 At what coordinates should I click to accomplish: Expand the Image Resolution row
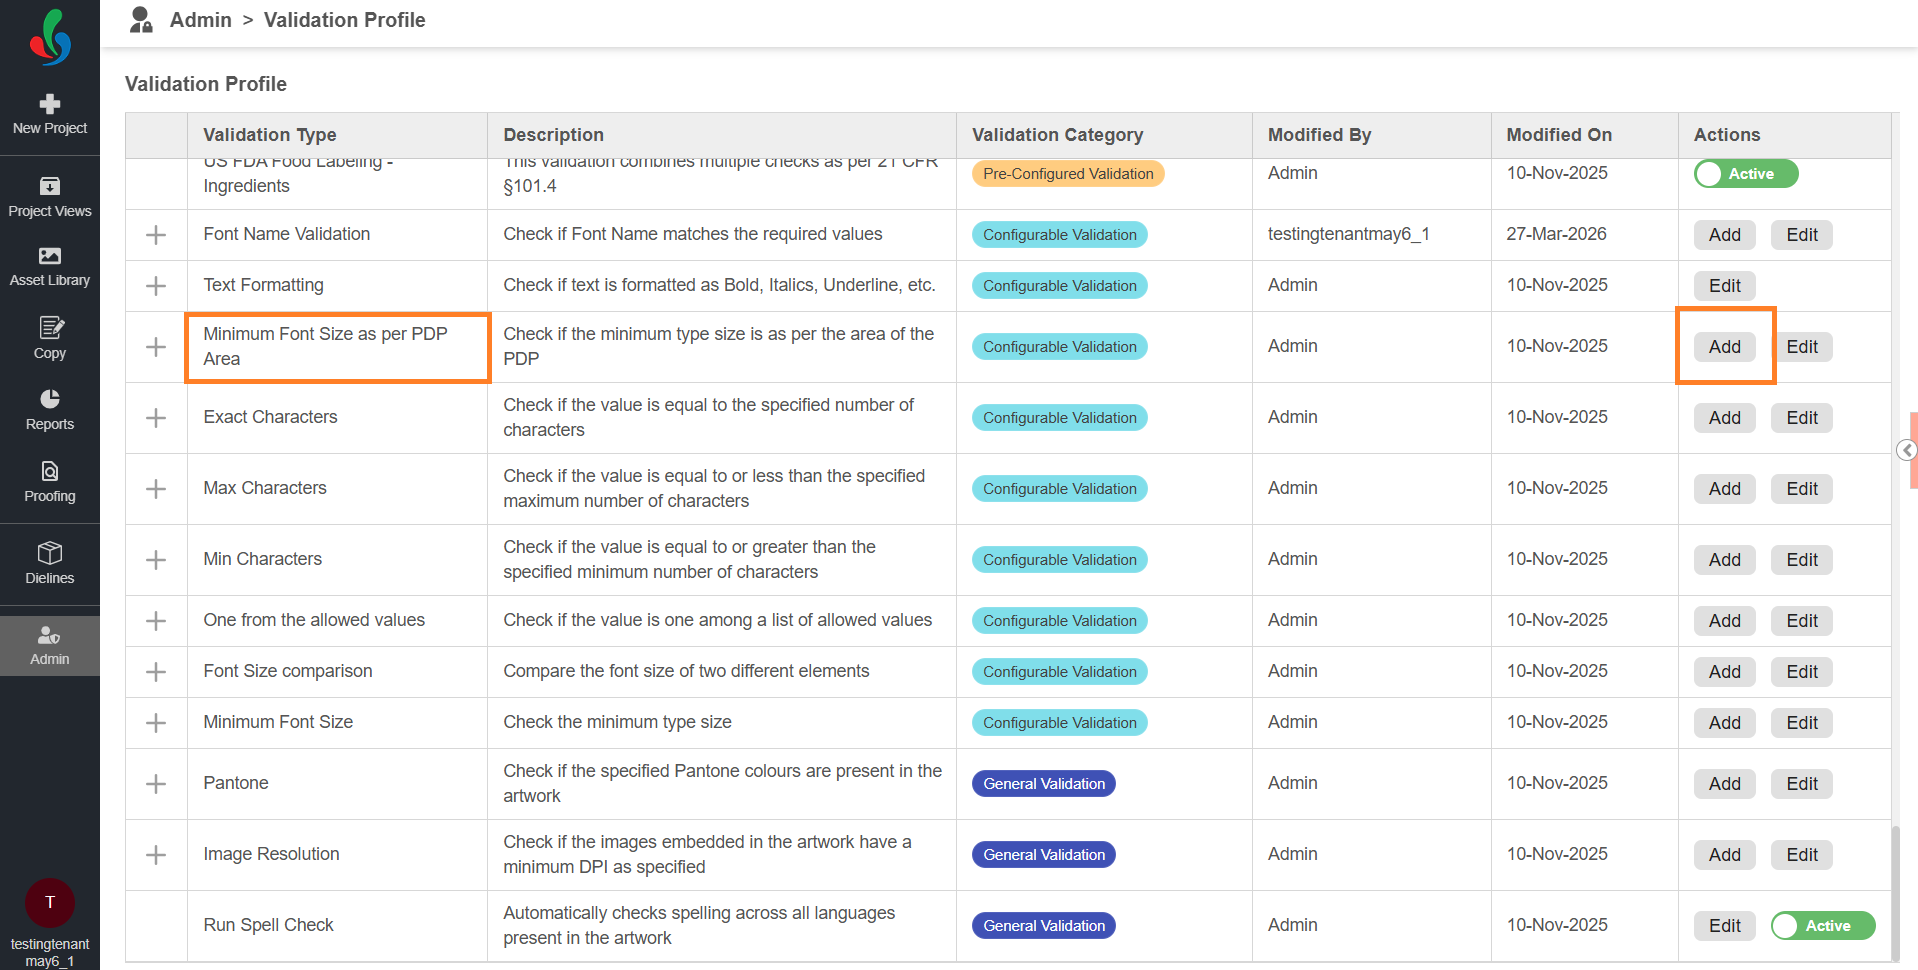(156, 855)
